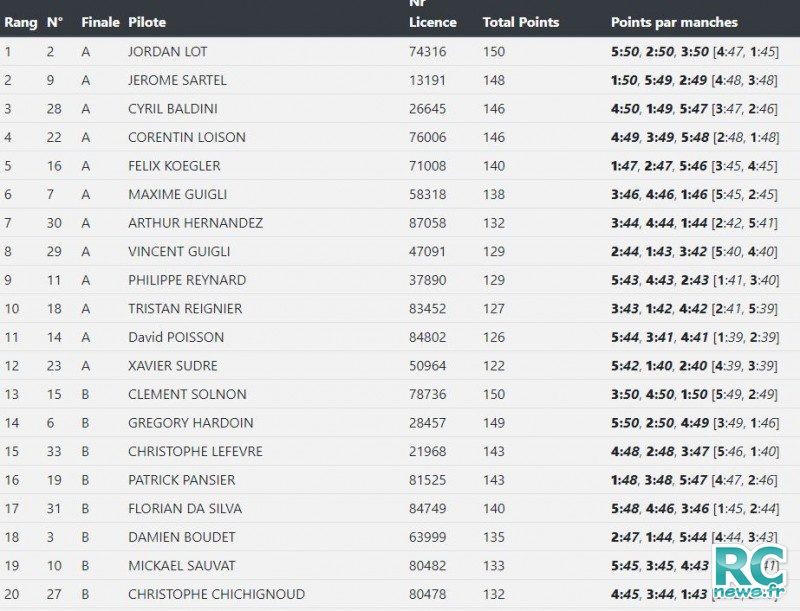Click the RC news.fr watermark logo
Screen dimensions: 800x611
pyautogui.click(x=751, y=571)
